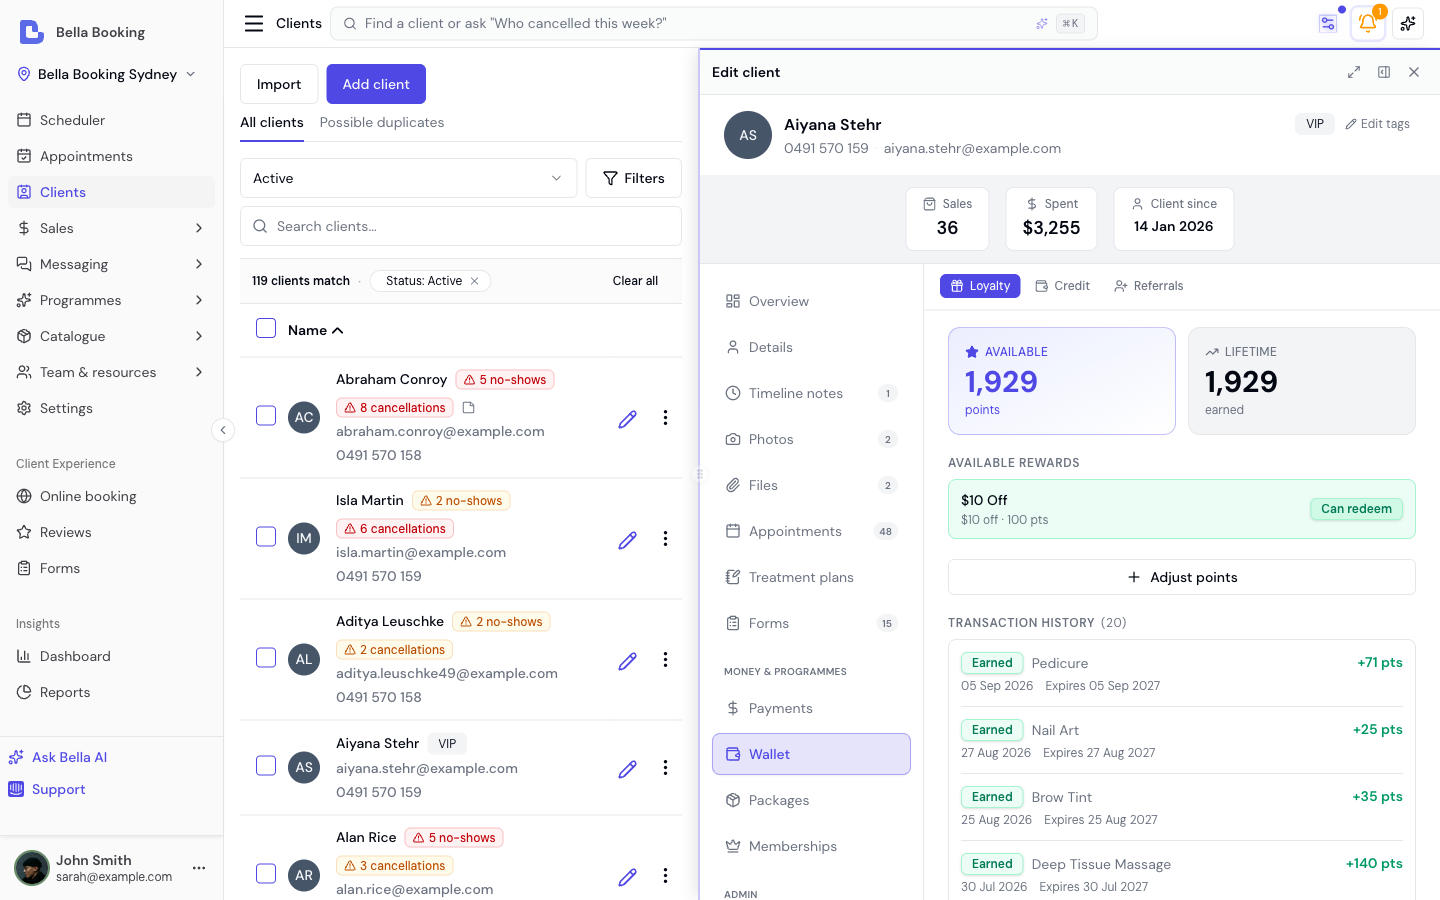1440x900 pixels.
Task: Click the notifications bell icon
Action: click(1367, 23)
